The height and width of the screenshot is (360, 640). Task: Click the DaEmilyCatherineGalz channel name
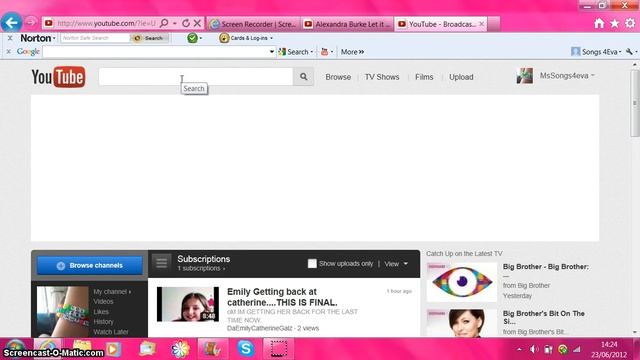click(260, 328)
